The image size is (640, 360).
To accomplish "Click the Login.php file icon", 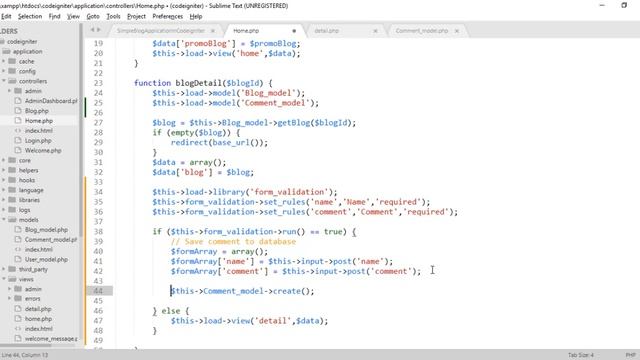I will [18, 140].
